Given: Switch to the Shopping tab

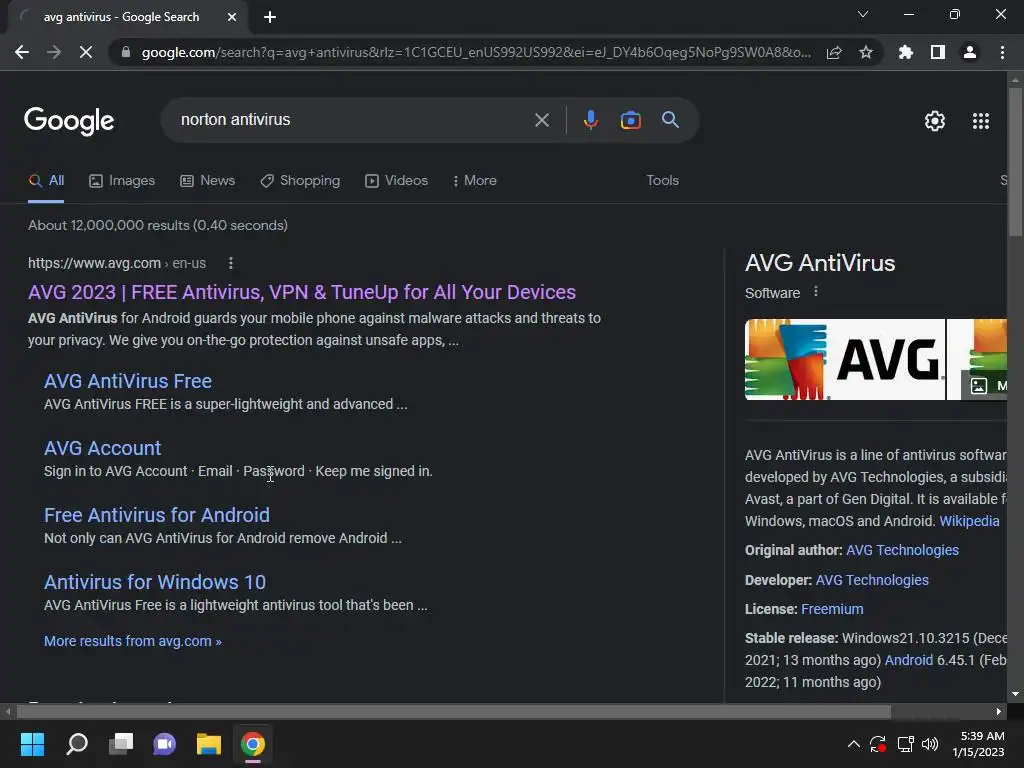Looking at the screenshot, I should point(300,181).
